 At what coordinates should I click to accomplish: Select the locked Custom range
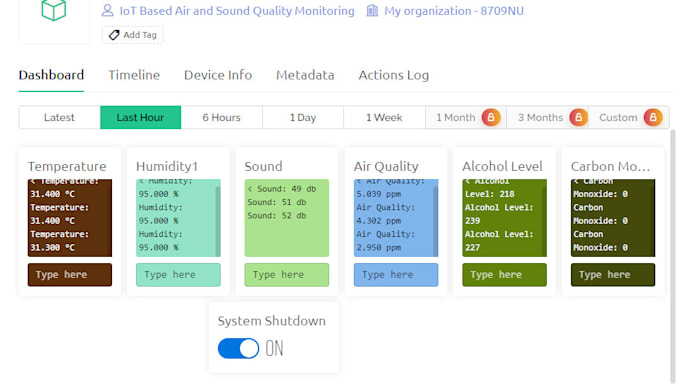(x=629, y=117)
